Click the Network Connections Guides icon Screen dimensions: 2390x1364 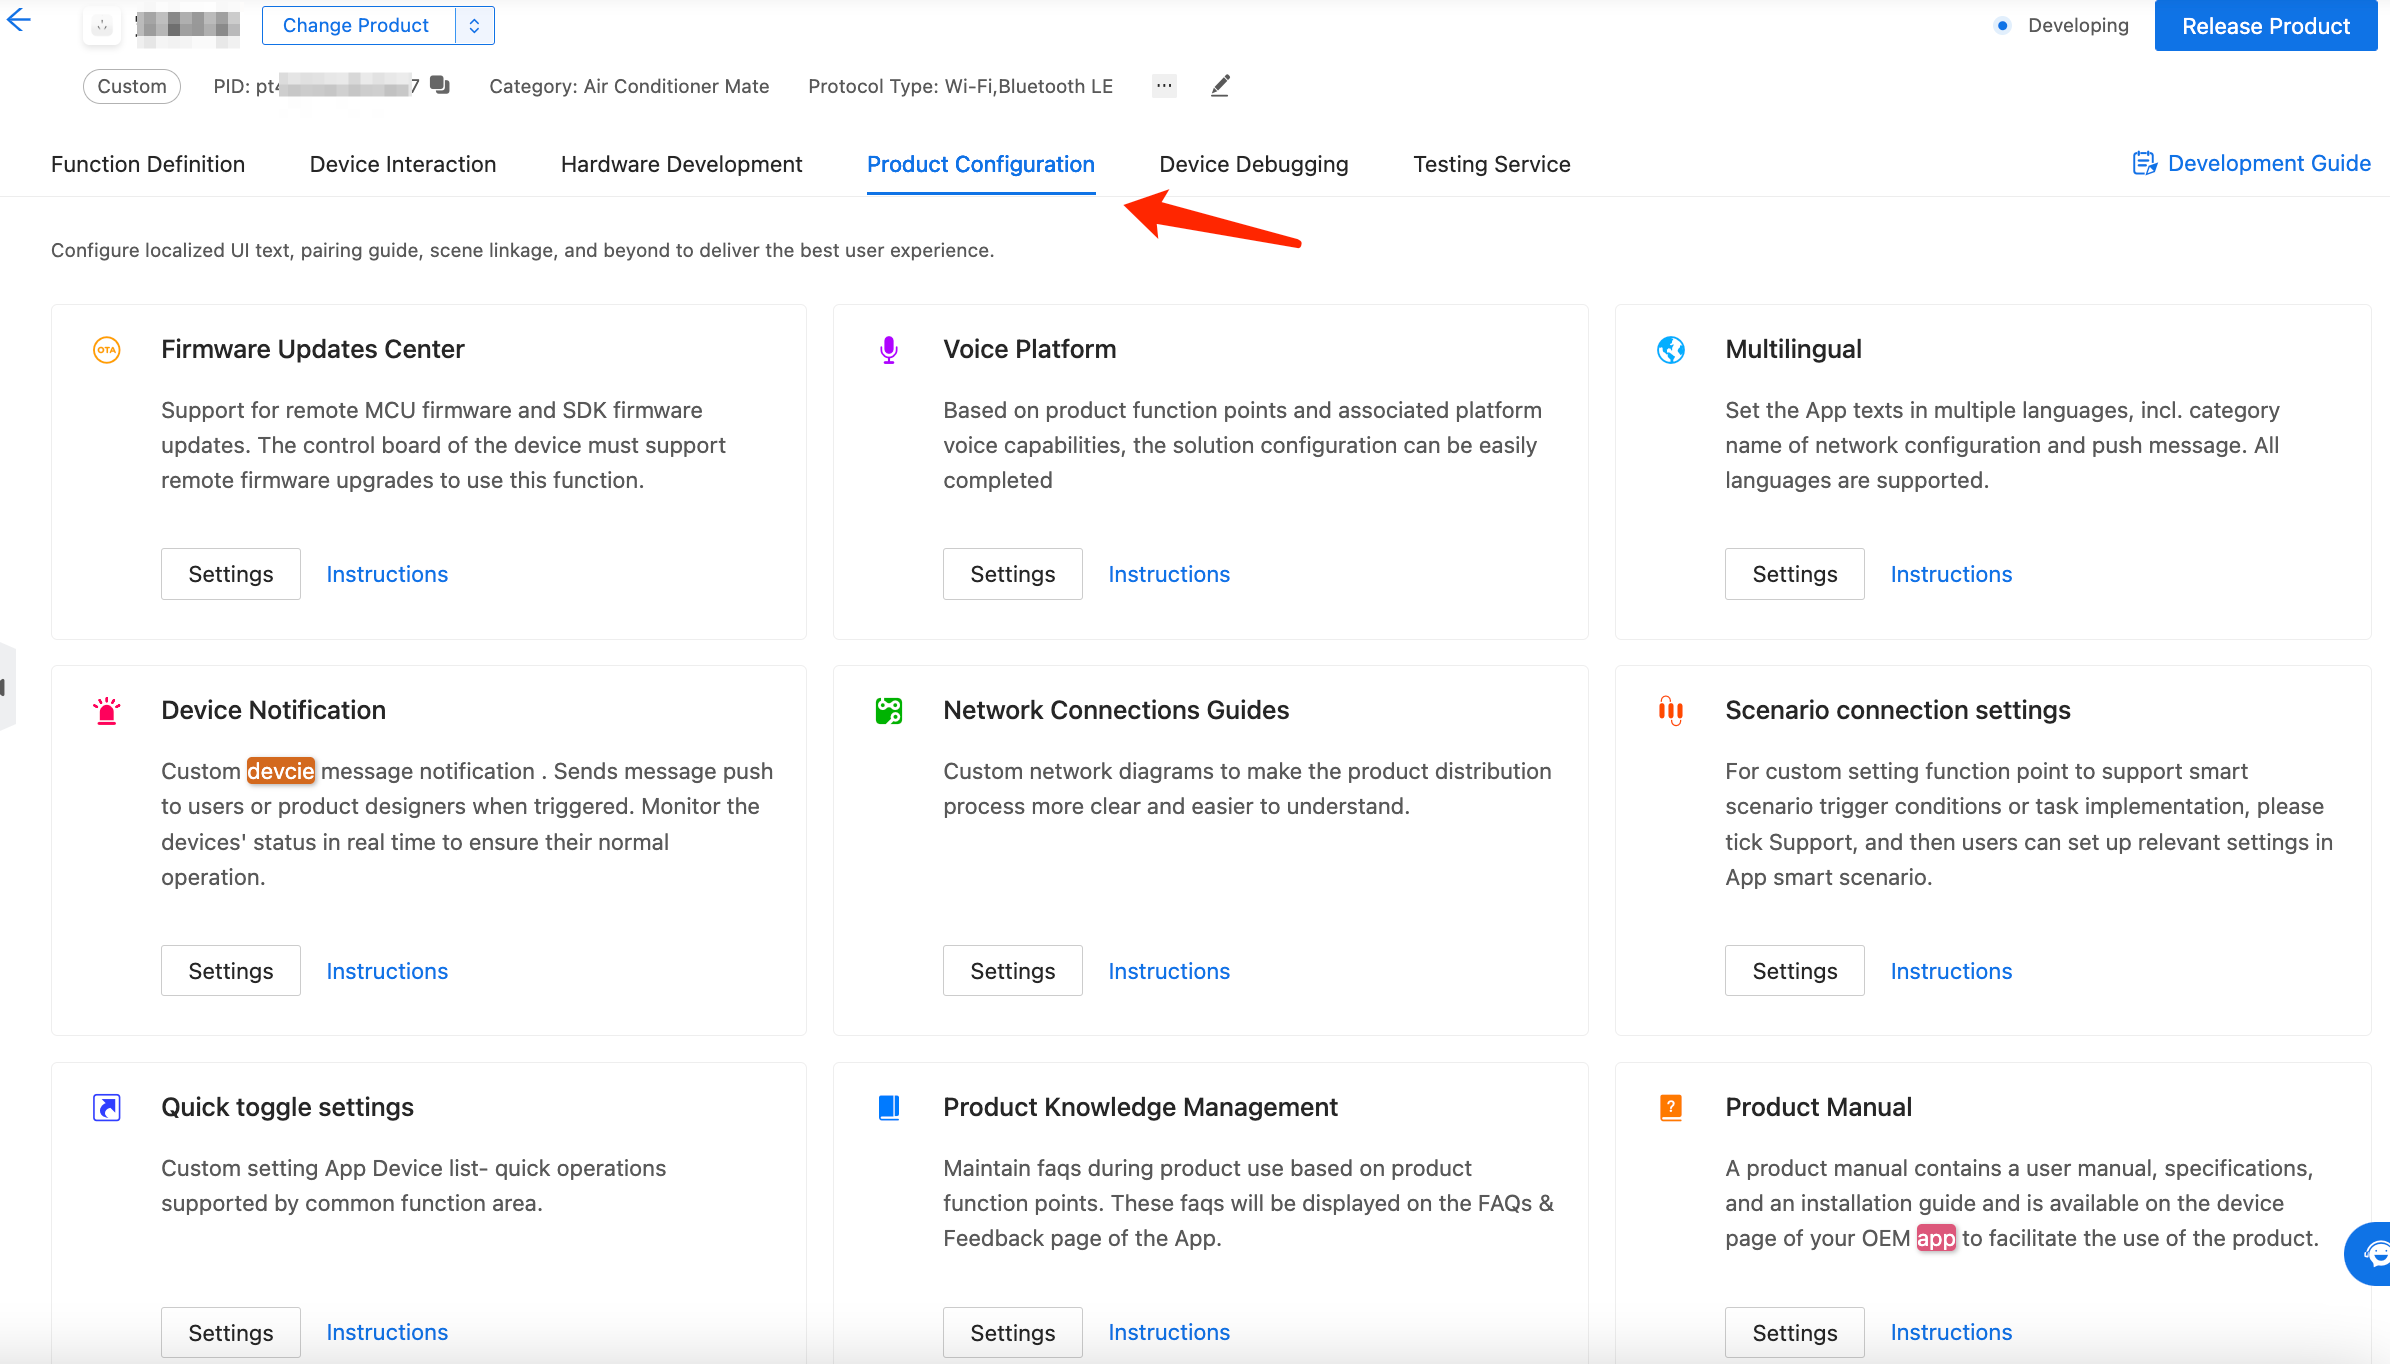888,709
